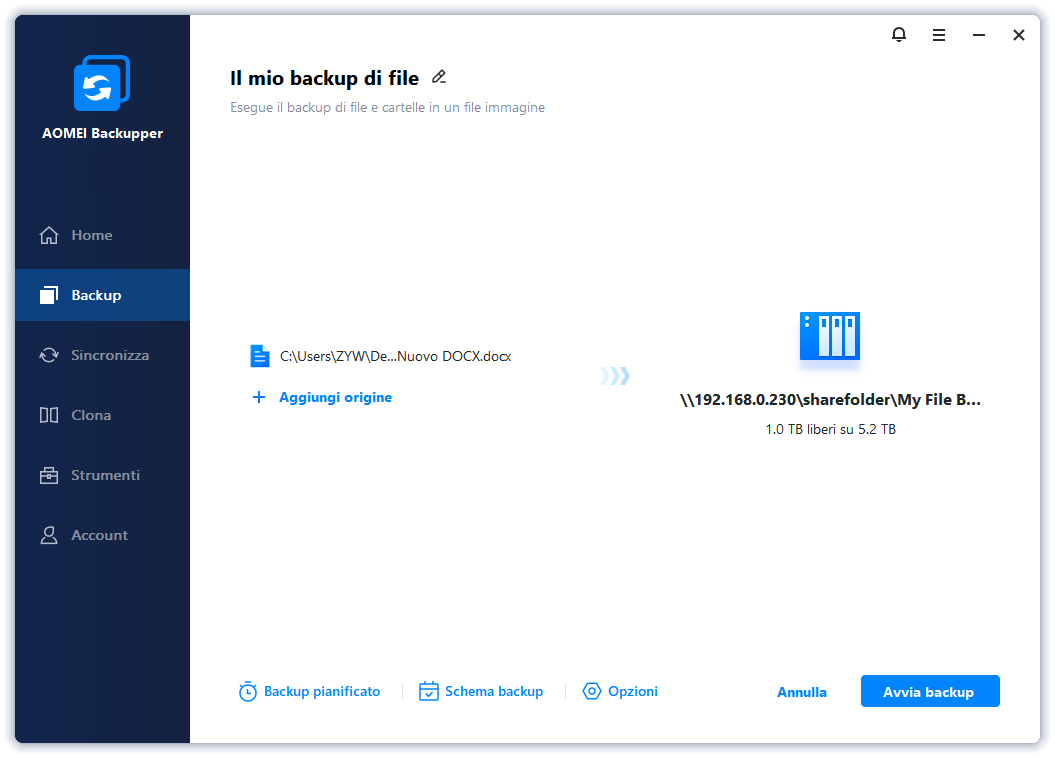Image resolution: width=1055 pixels, height=758 pixels.
Task: Open the Account sidebar section
Action: point(99,535)
